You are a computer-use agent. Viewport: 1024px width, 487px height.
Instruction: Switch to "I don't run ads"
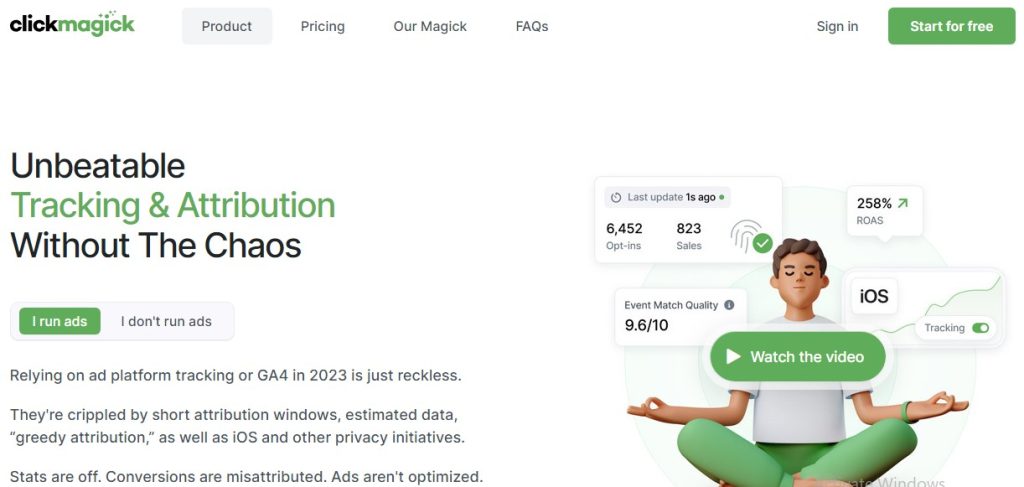(166, 321)
